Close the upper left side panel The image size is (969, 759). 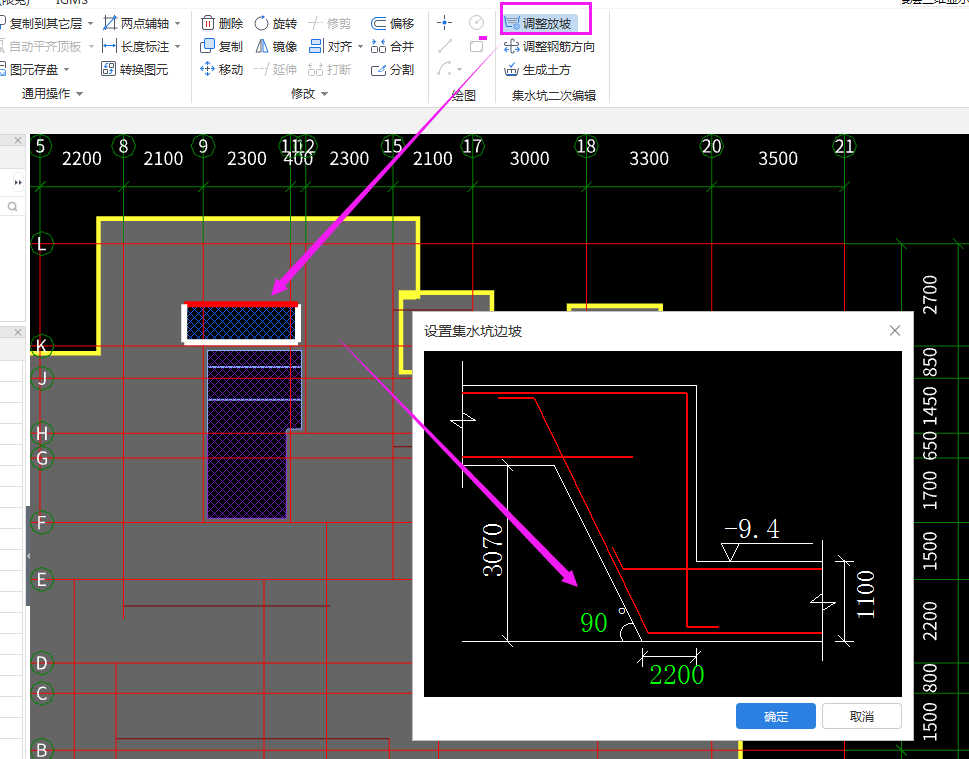pyautogui.click(x=18, y=141)
